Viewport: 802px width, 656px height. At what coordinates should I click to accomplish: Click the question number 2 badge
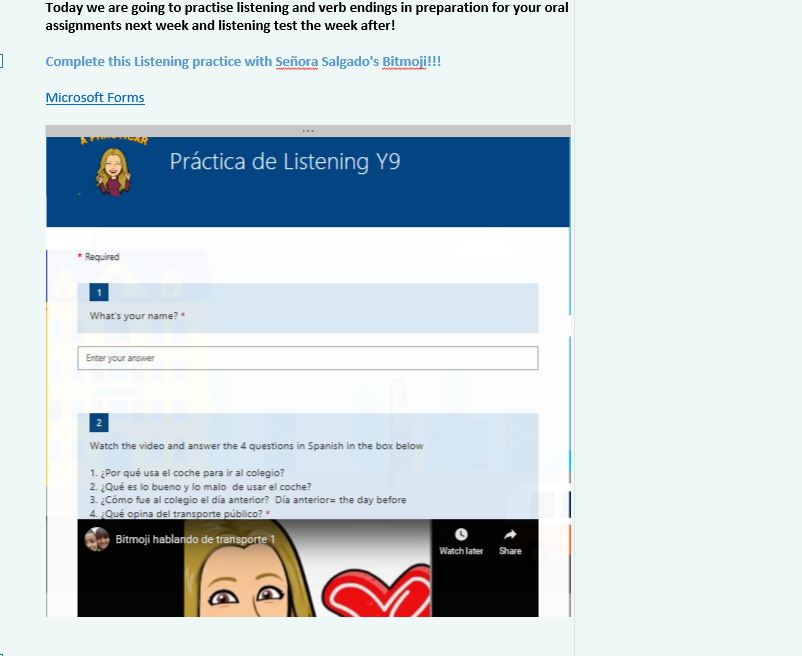coord(99,423)
